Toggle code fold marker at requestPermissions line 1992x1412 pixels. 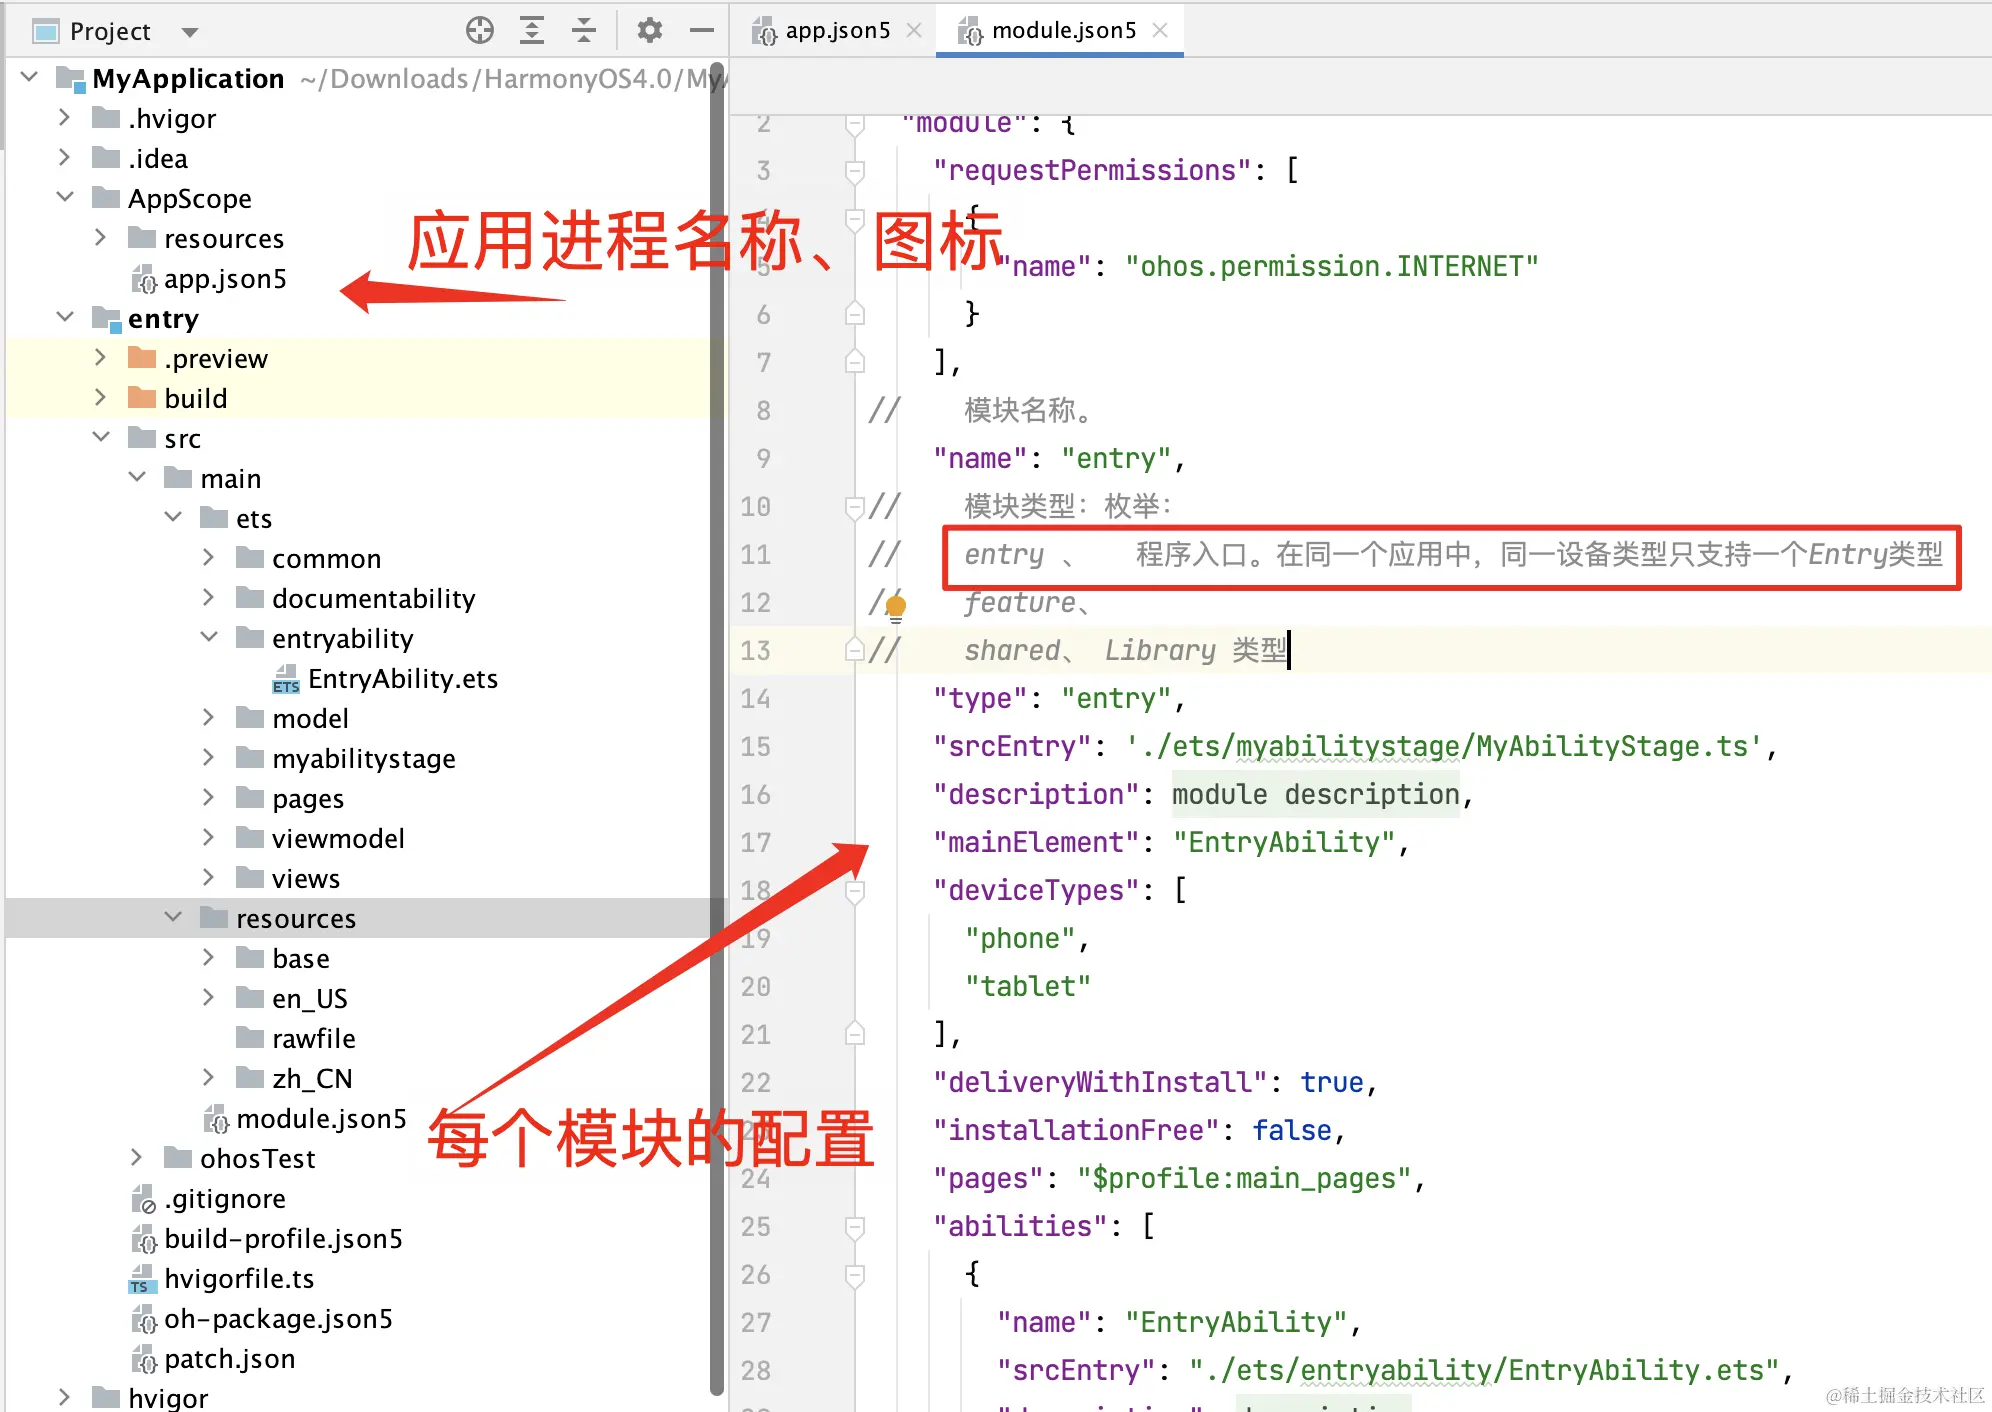(855, 171)
